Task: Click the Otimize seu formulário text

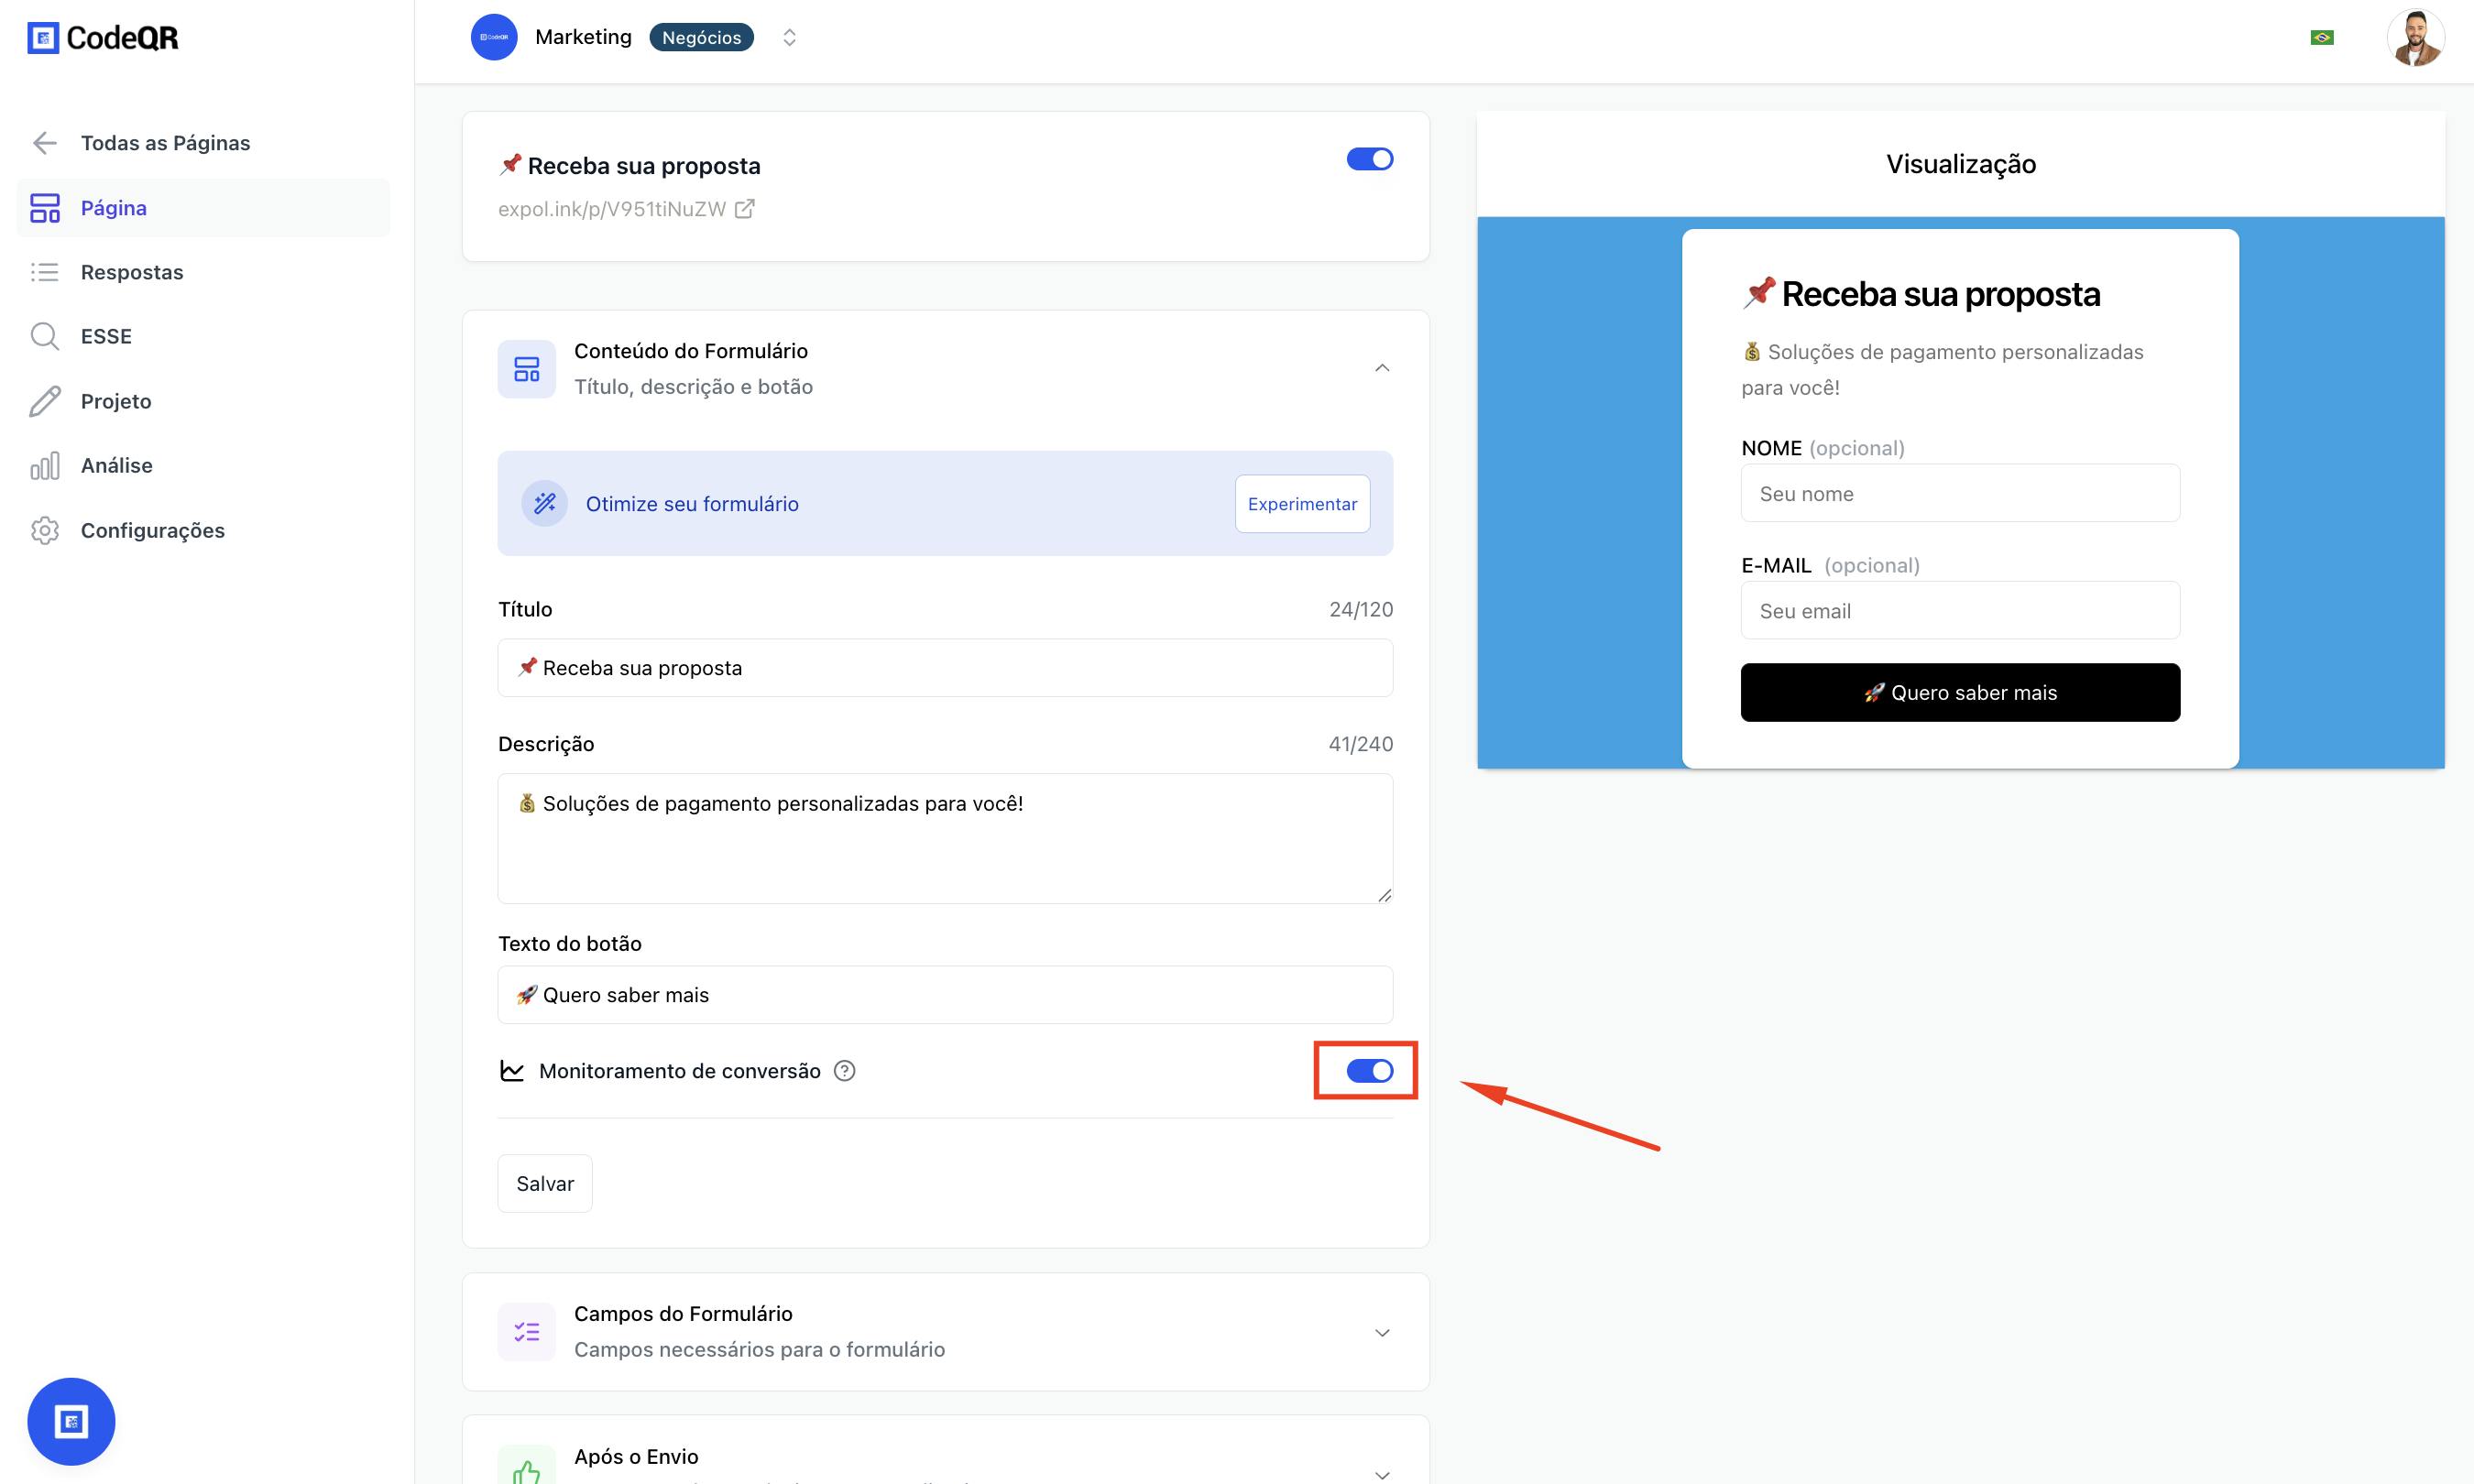Action: (692, 504)
